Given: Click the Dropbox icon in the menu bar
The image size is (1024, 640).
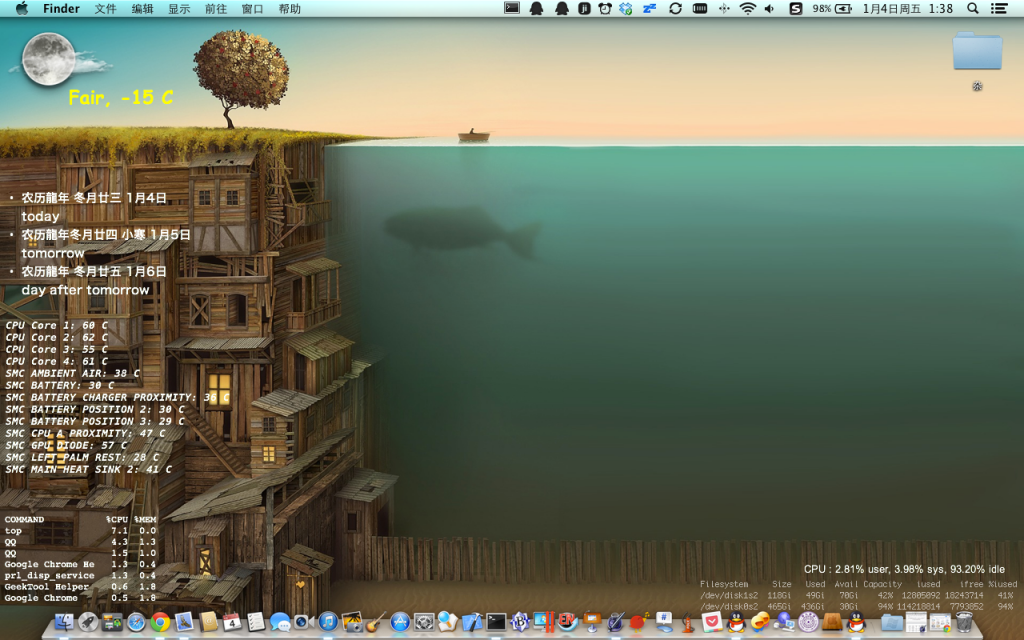Looking at the screenshot, I should pyautogui.click(x=623, y=8).
